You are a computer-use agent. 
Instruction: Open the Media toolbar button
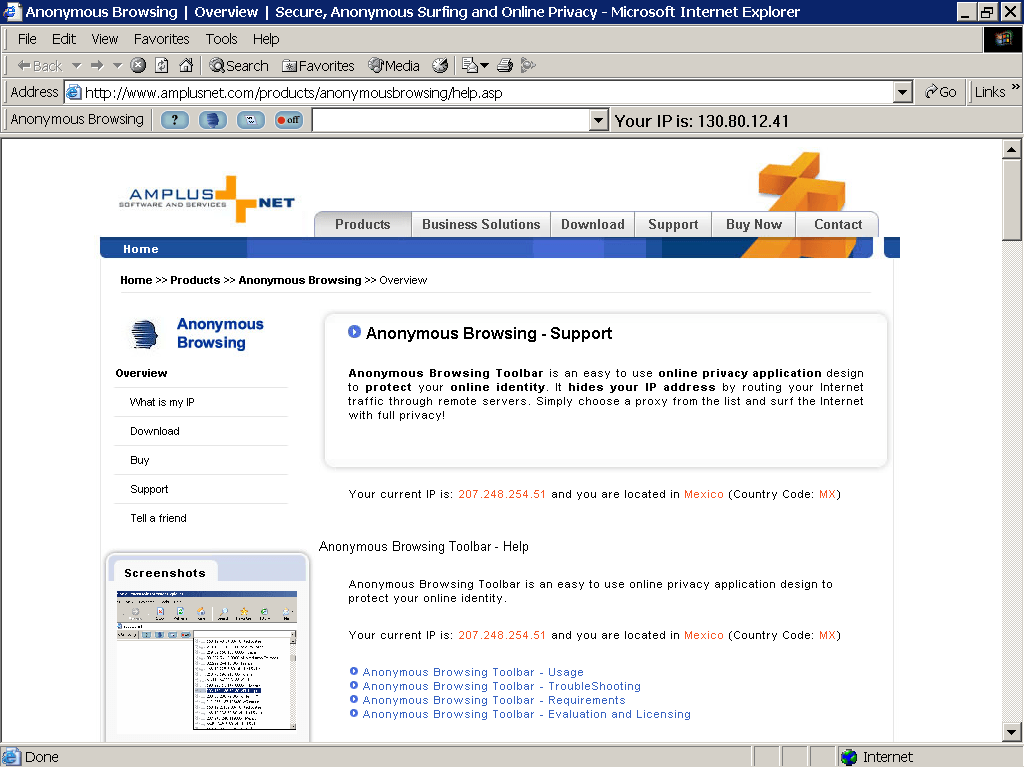[x=394, y=66]
